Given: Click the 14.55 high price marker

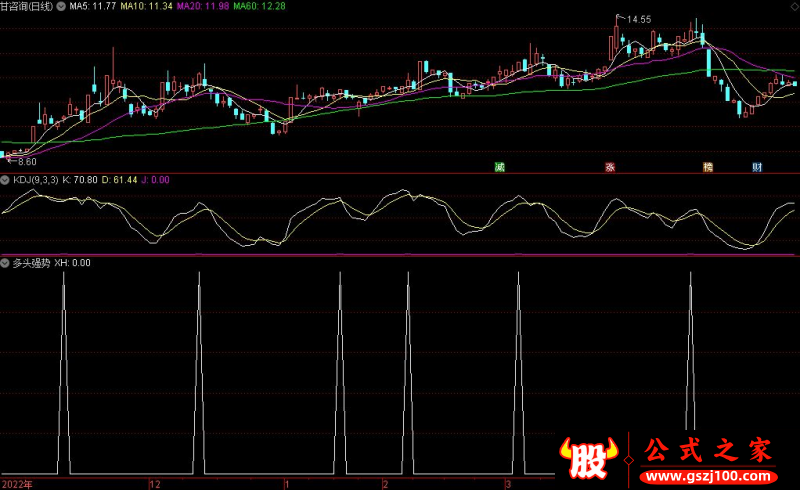Looking at the screenshot, I should click(x=638, y=19).
